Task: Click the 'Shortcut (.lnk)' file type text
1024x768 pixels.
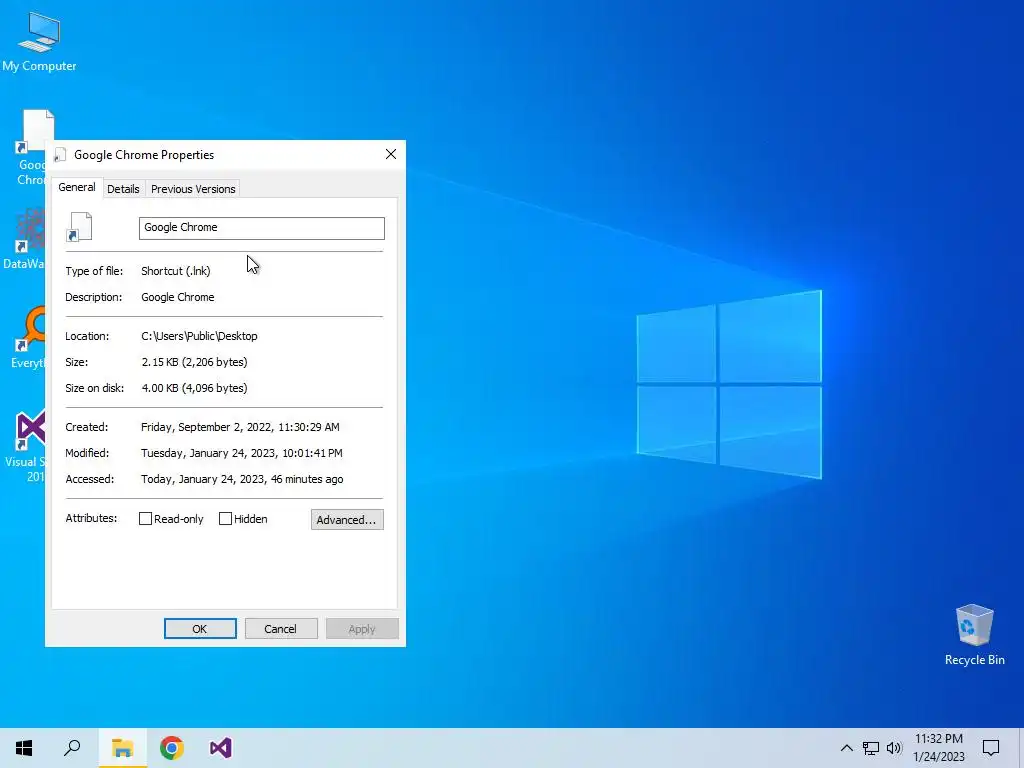Action: pos(176,271)
